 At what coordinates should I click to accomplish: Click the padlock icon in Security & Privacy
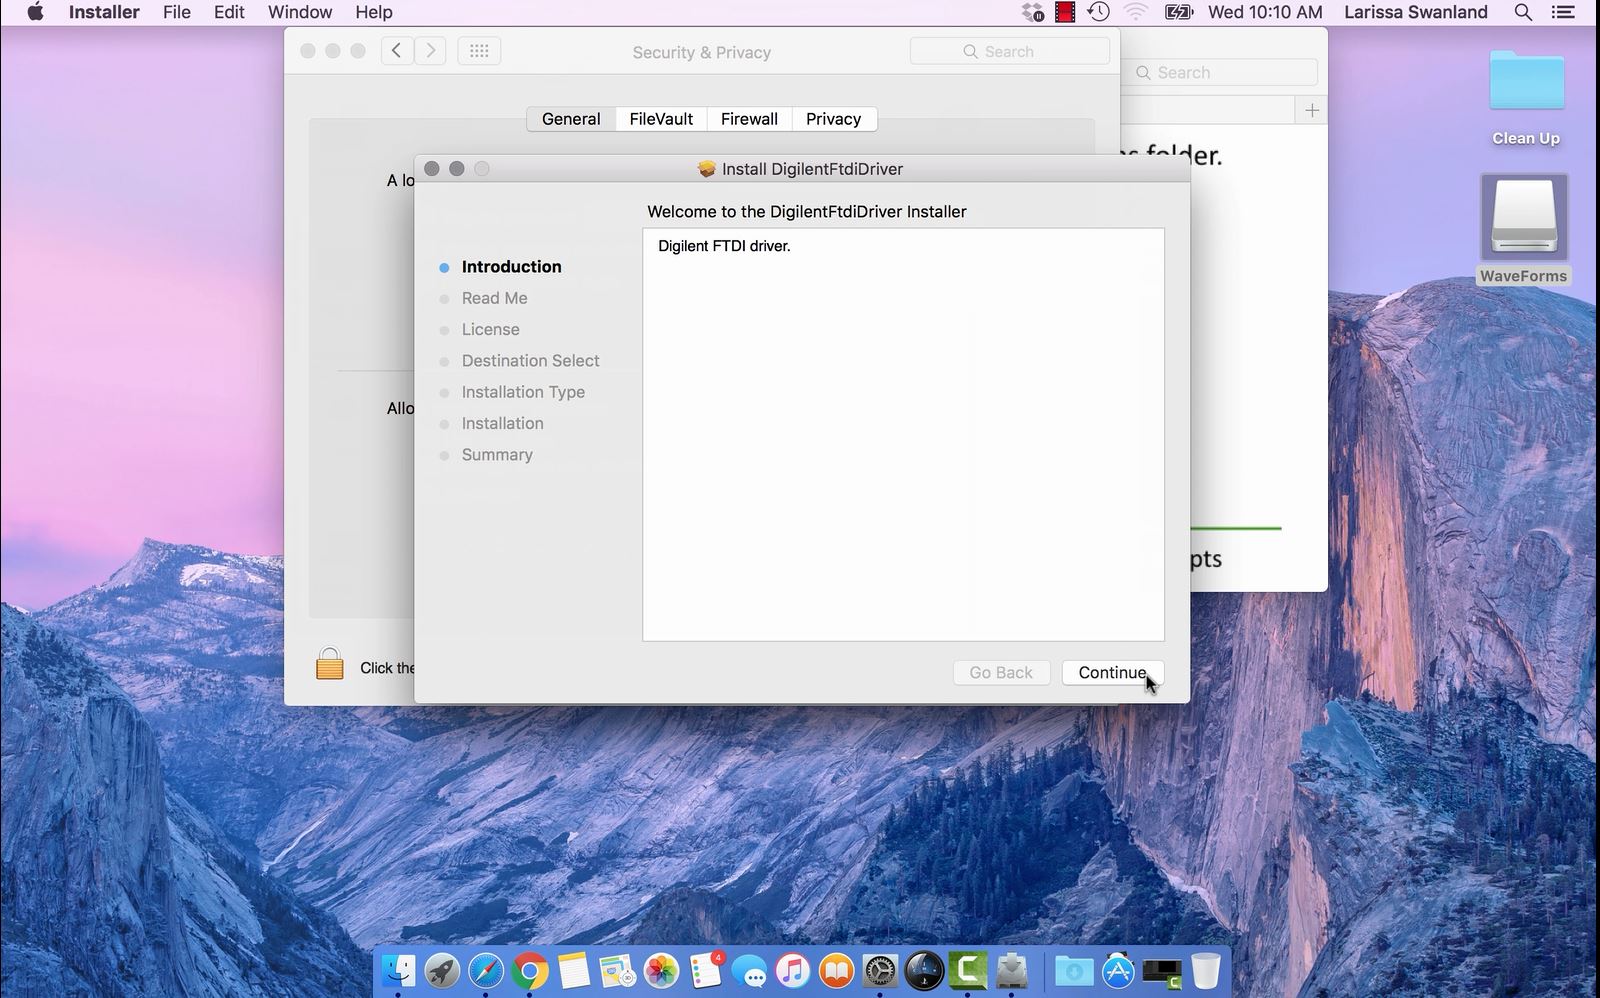330,664
